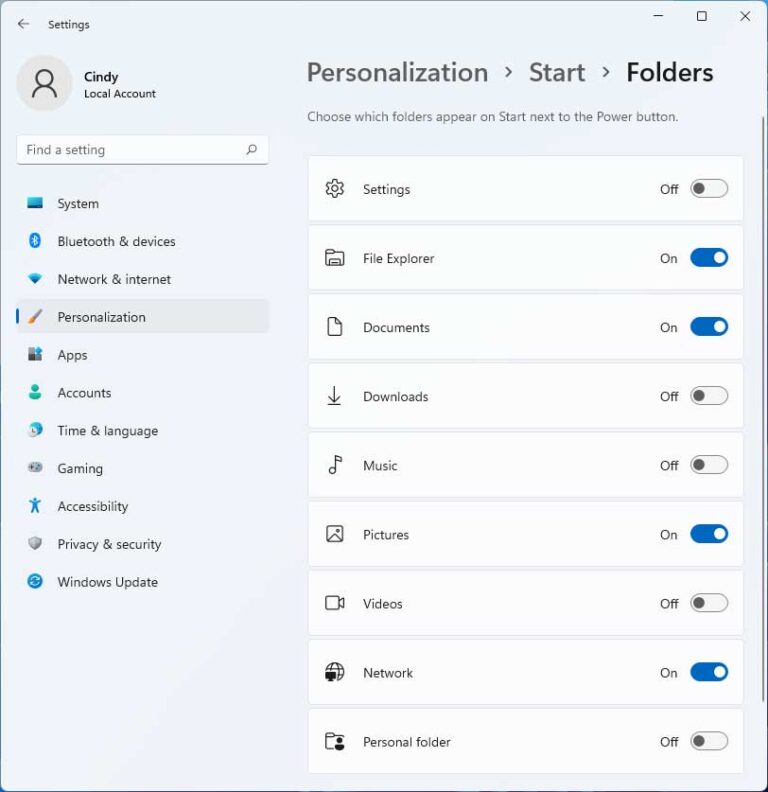The image size is (768, 792).
Task: Click the Personalization paintbrush icon
Action: [x=35, y=316]
